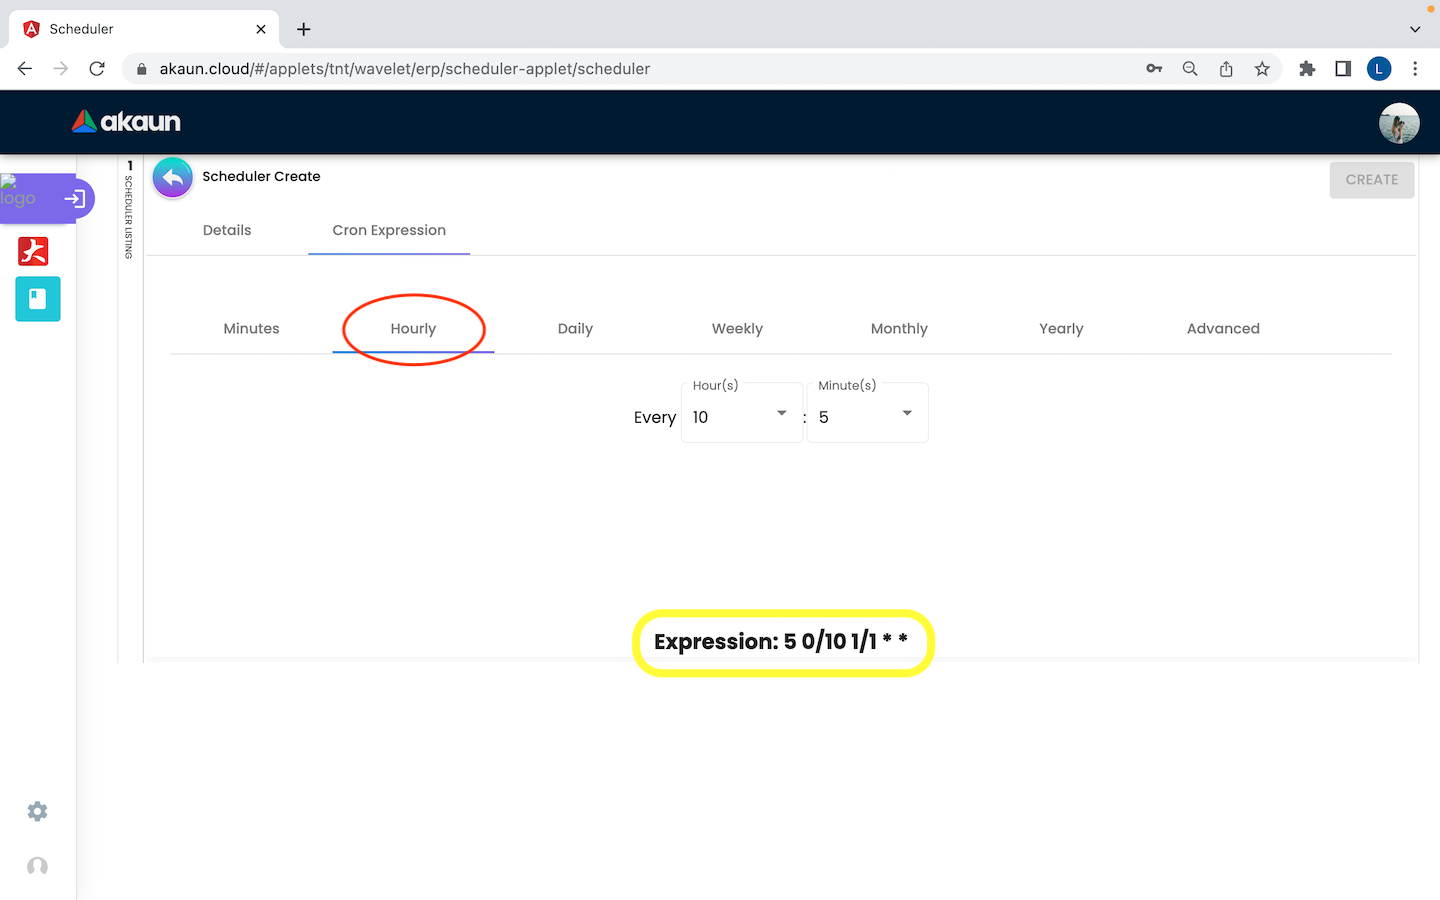This screenshot has width=1440, height=900.
Task: Switch to the Advanced cron tab
Action: coord(1222,329)
